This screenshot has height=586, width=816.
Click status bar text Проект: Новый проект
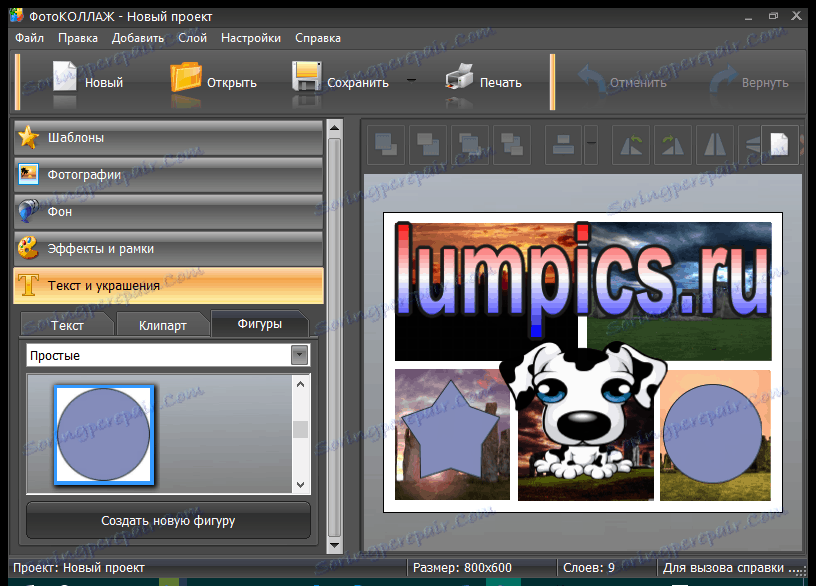coord(79,568)
